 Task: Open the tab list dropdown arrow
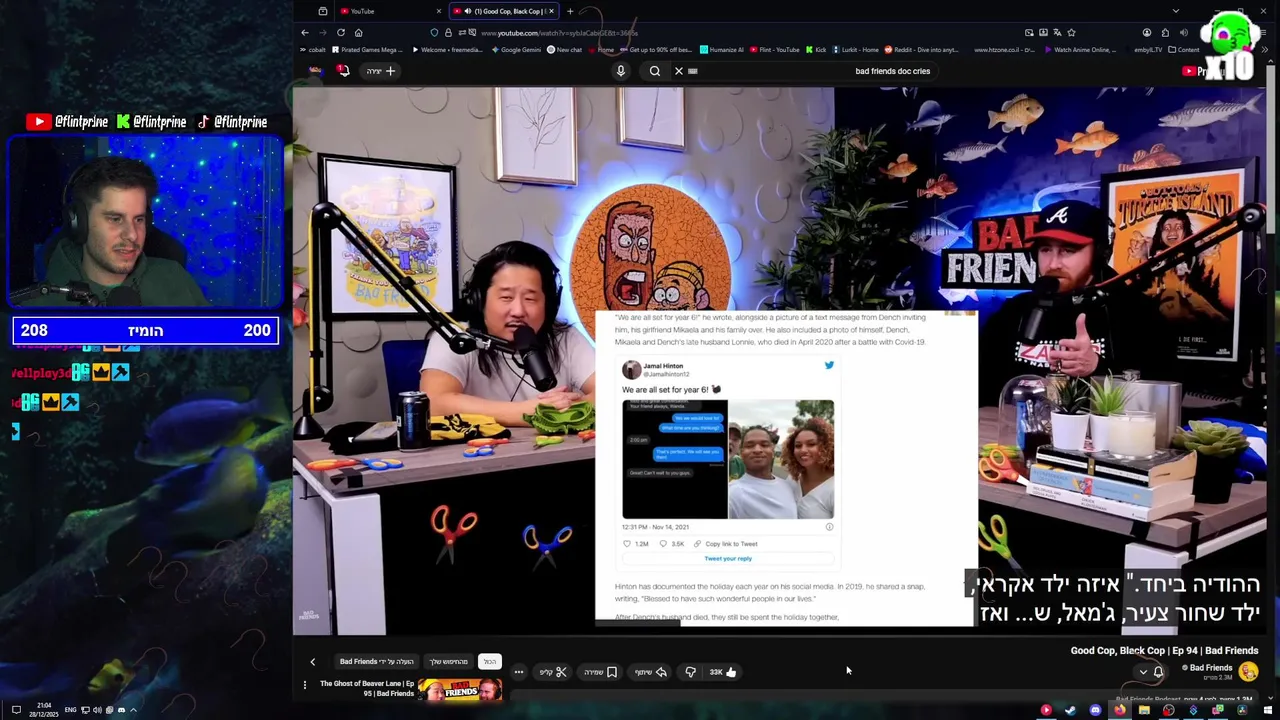click(x=1176, y=11)
